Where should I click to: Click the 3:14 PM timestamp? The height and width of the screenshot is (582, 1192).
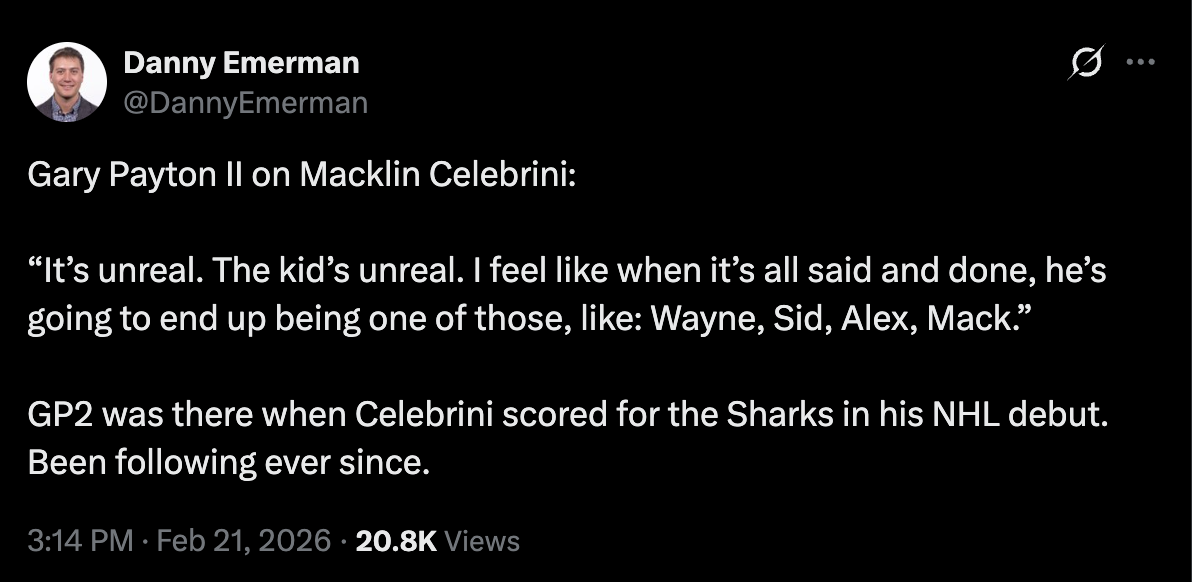click(80, 541)
